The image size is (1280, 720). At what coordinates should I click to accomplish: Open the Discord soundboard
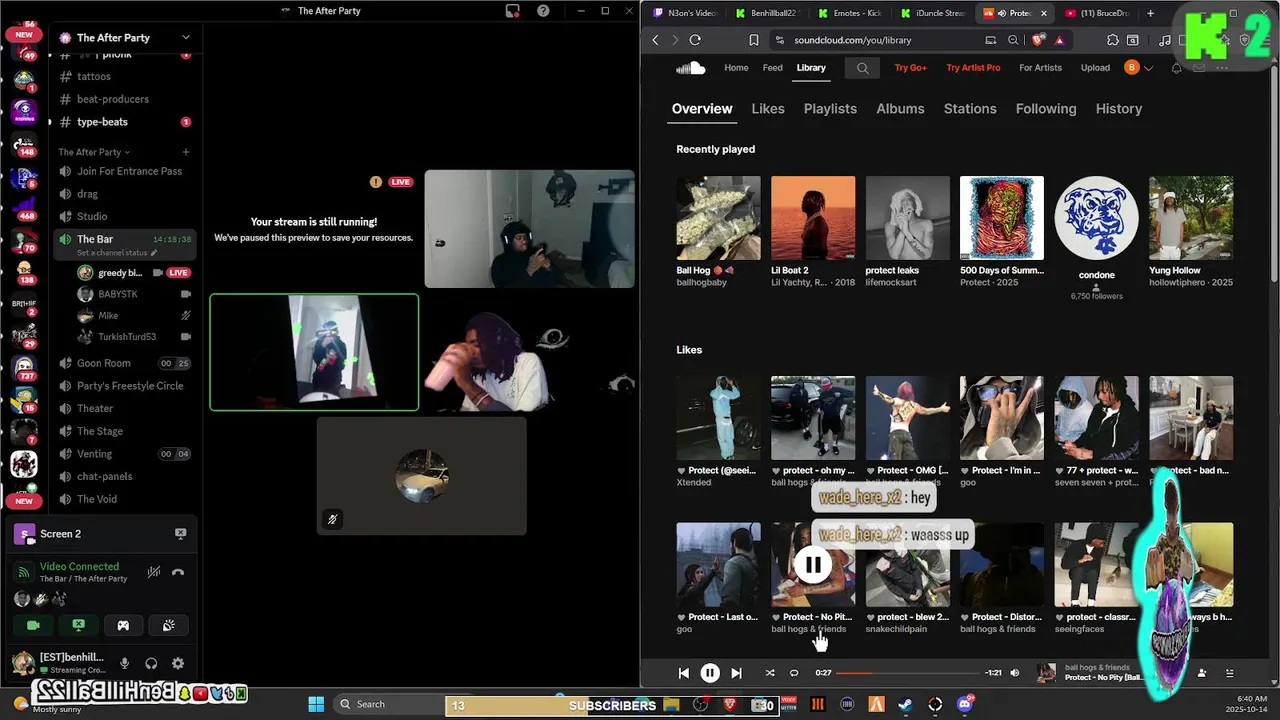tap(168, 625)
